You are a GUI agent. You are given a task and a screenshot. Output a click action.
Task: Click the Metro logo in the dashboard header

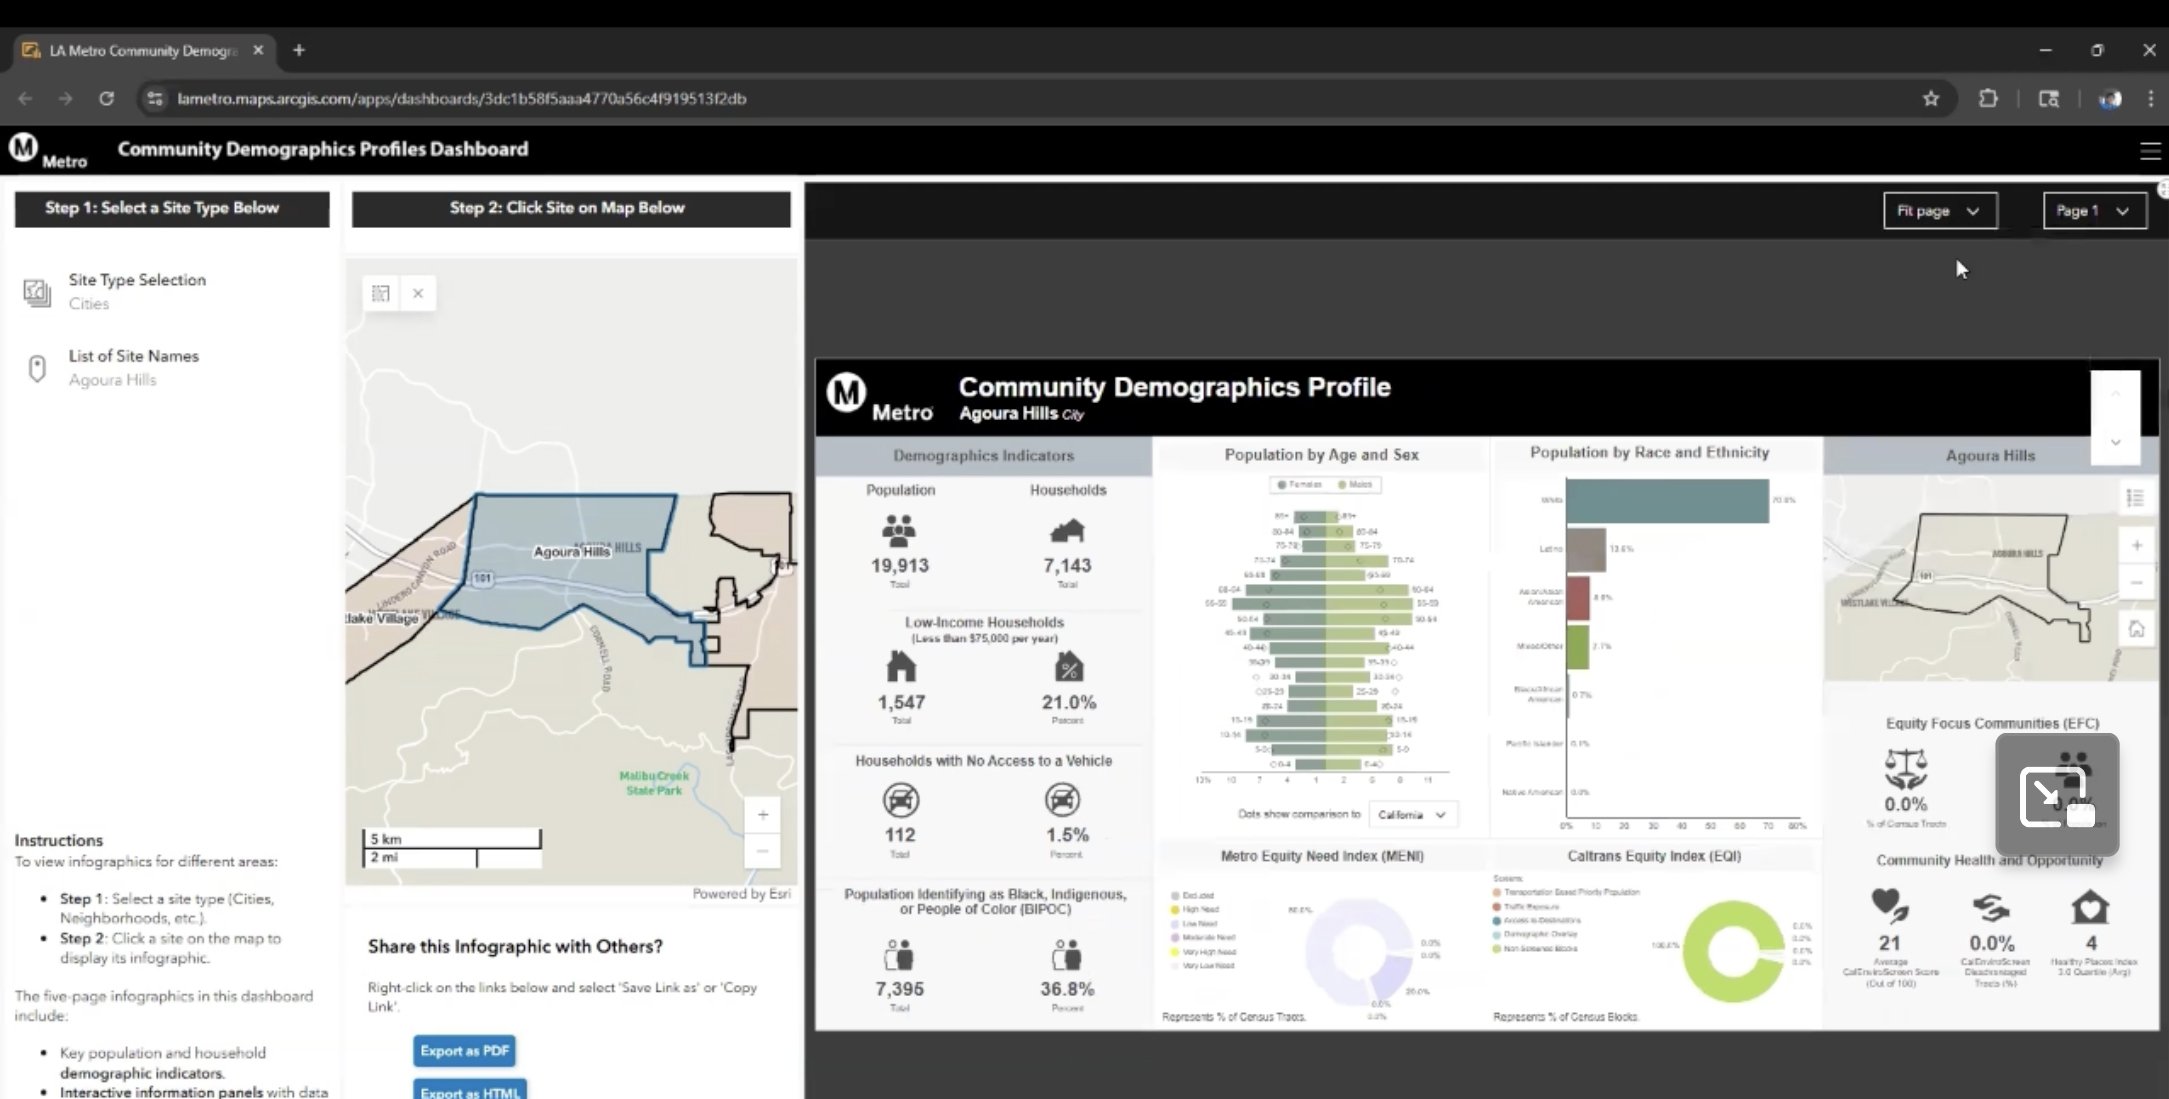[48, 150]
